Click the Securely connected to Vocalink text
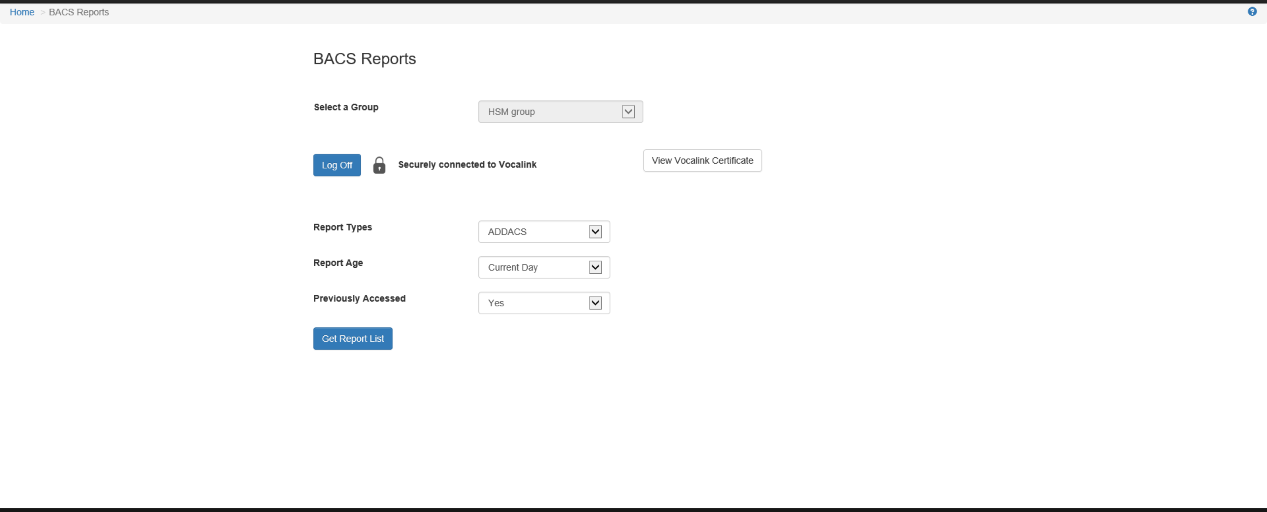1267x512 pixels. pyautogui.click(x=467, y=165)
